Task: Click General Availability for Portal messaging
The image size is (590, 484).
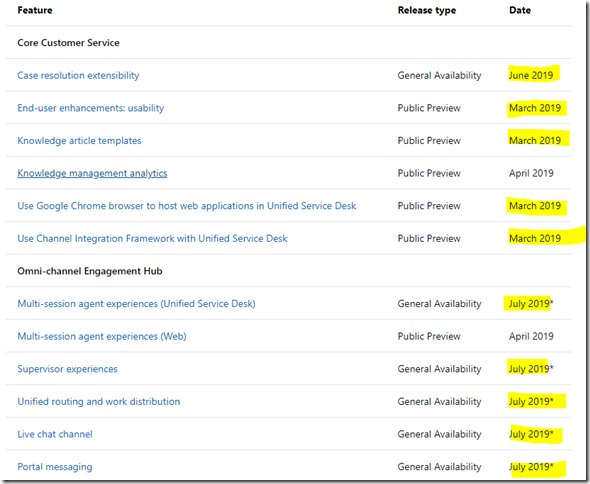Action: (x=439, y=467)
